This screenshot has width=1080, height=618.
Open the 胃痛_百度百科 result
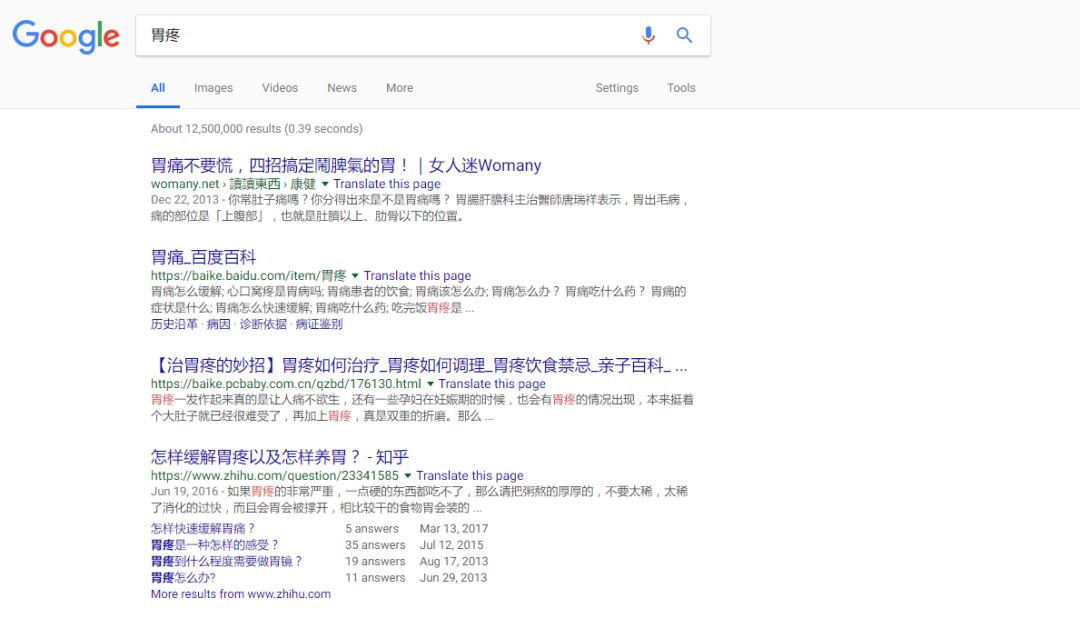tap(204, 258)
